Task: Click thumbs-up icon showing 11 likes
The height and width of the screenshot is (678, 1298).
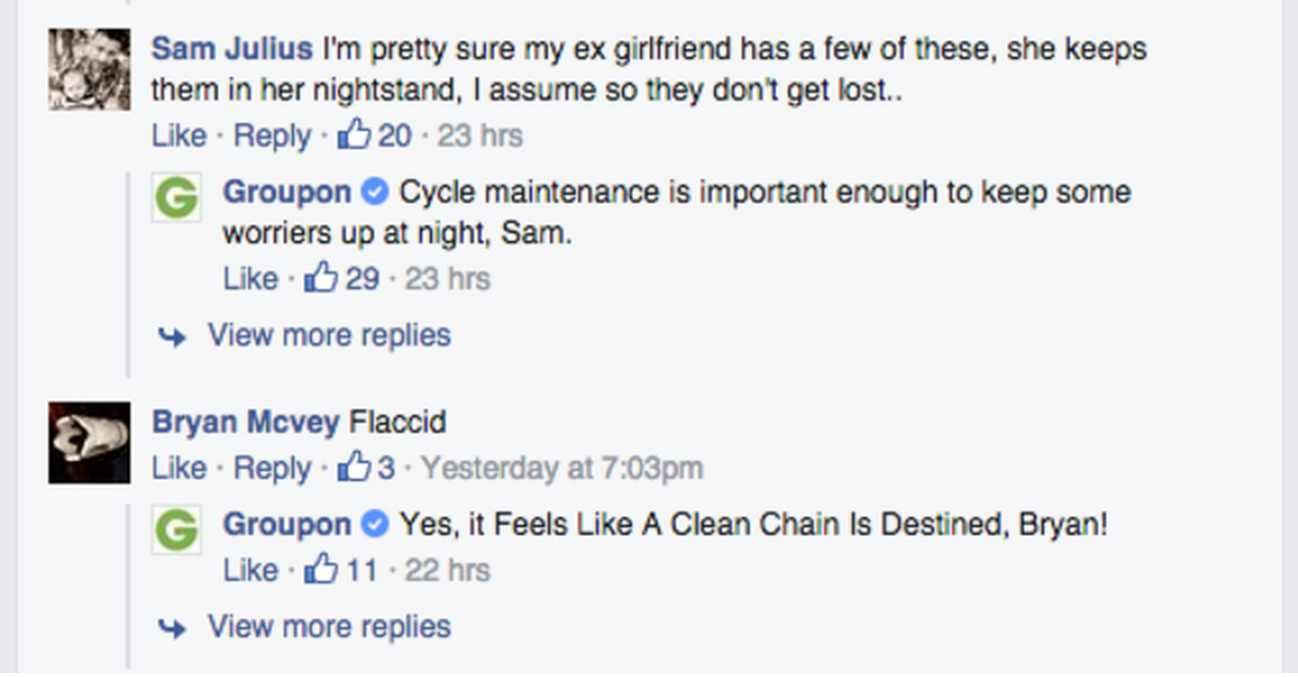Action: pyautogui.click(x=321, y=569)
